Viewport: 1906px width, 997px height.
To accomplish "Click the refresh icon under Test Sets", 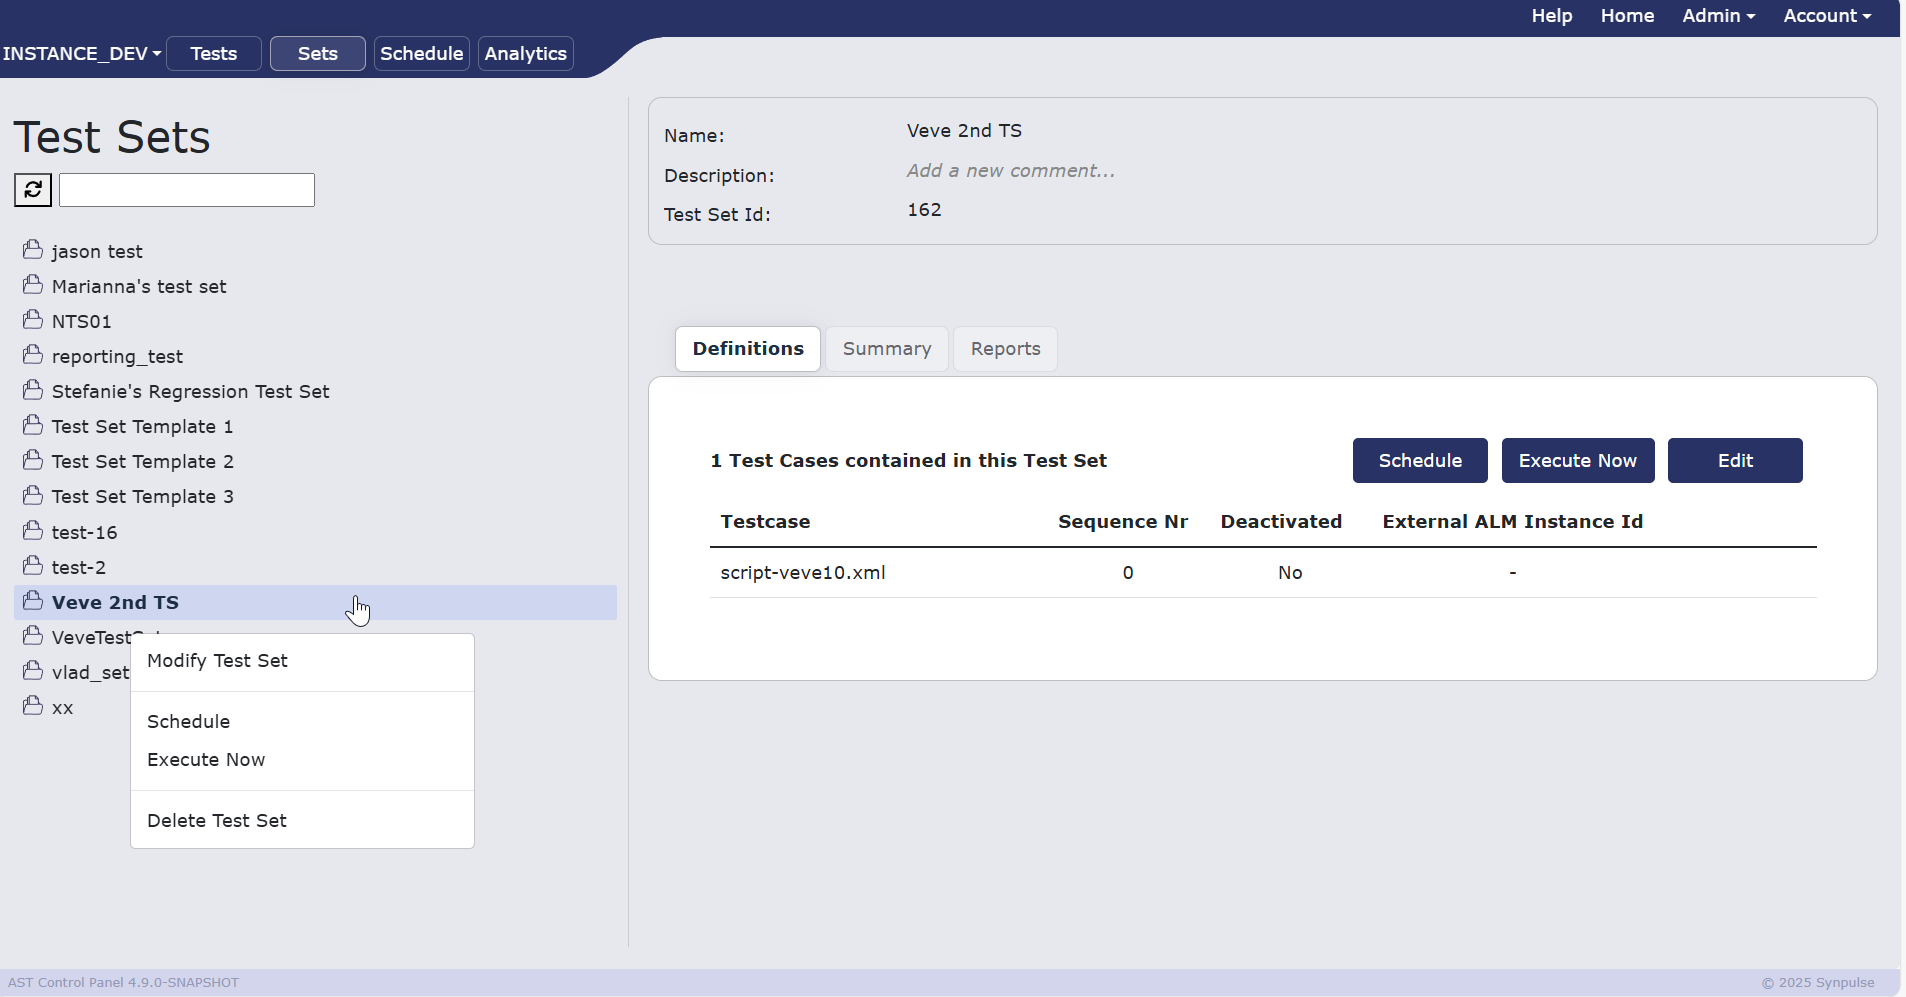I will click(33, 189).
